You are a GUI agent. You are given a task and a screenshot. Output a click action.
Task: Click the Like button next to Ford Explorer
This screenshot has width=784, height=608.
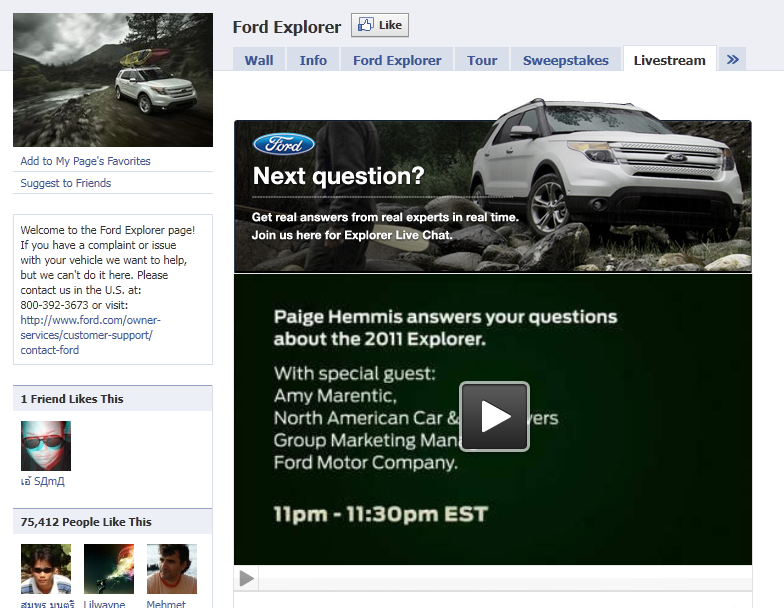pos(380,25)
